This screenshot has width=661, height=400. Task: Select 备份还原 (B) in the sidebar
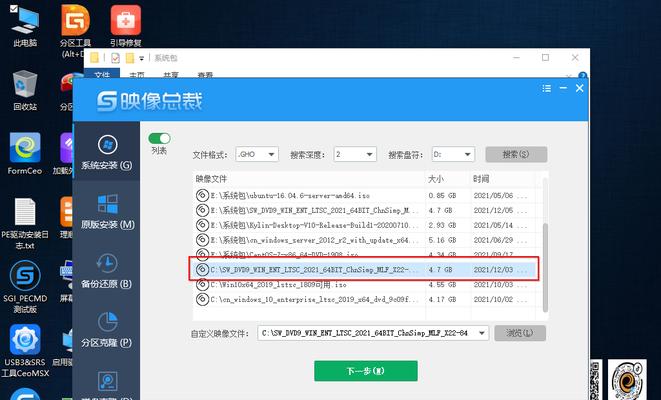[107, 271]
